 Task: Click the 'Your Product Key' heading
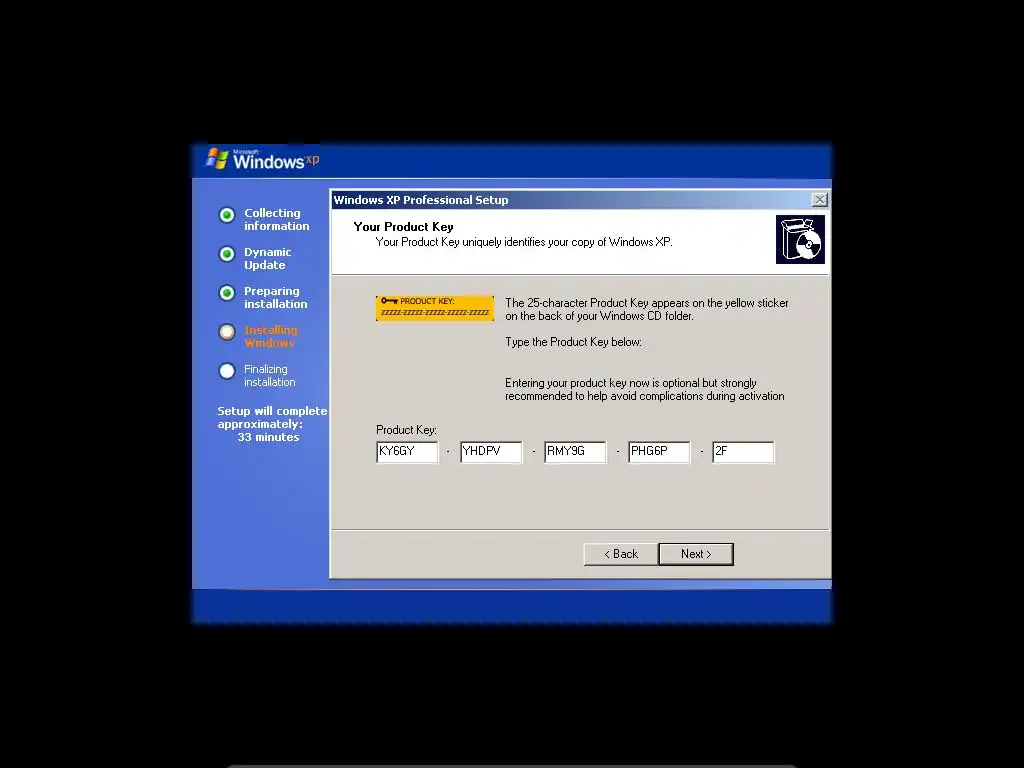coord(404,227)
